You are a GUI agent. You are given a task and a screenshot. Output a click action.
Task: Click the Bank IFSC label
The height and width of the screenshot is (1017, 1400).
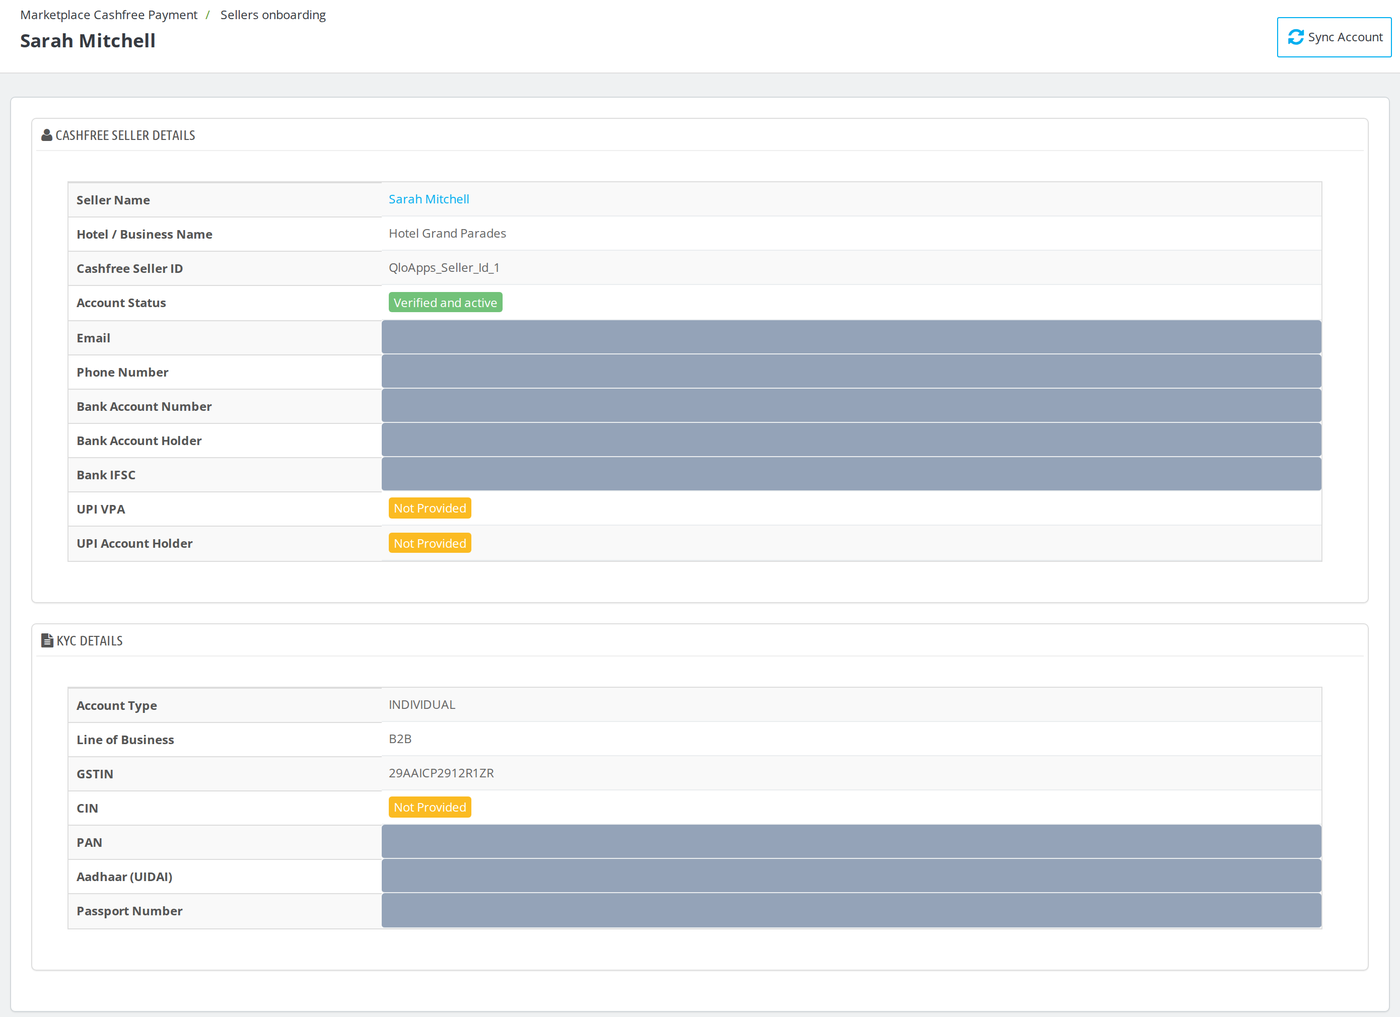tap(106, 475)
